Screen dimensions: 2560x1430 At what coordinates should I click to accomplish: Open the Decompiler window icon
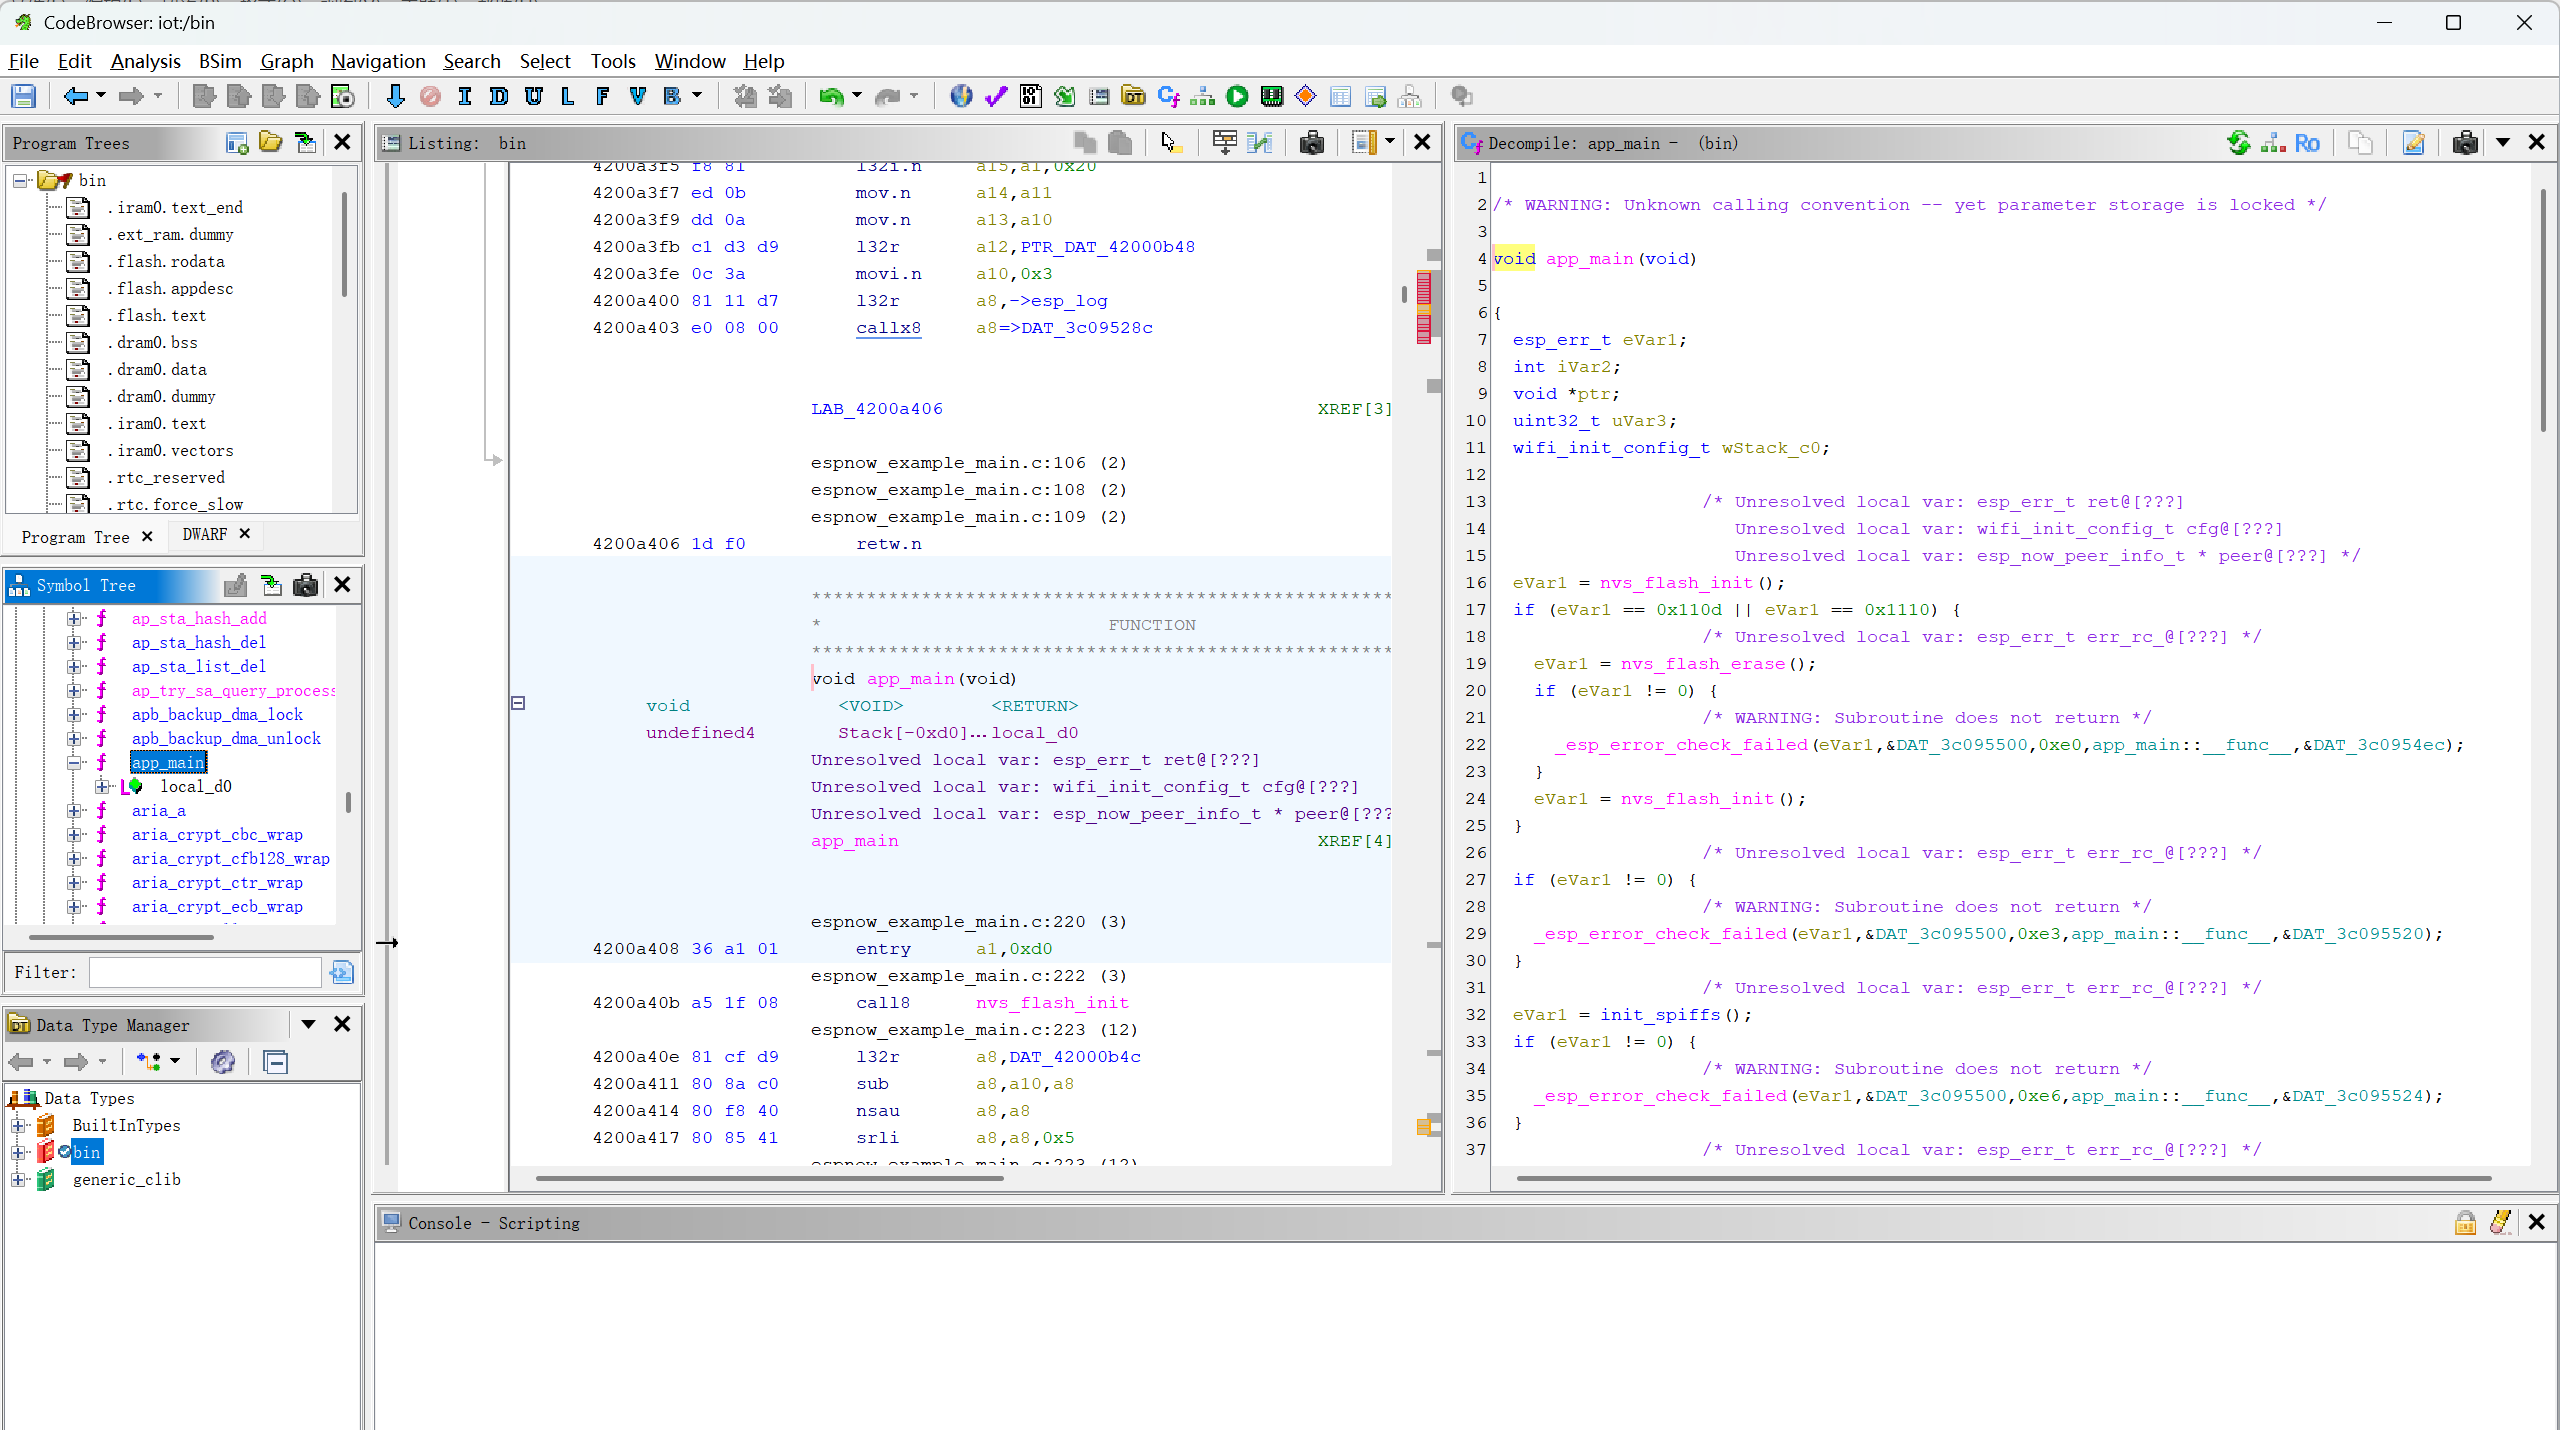1168,97
